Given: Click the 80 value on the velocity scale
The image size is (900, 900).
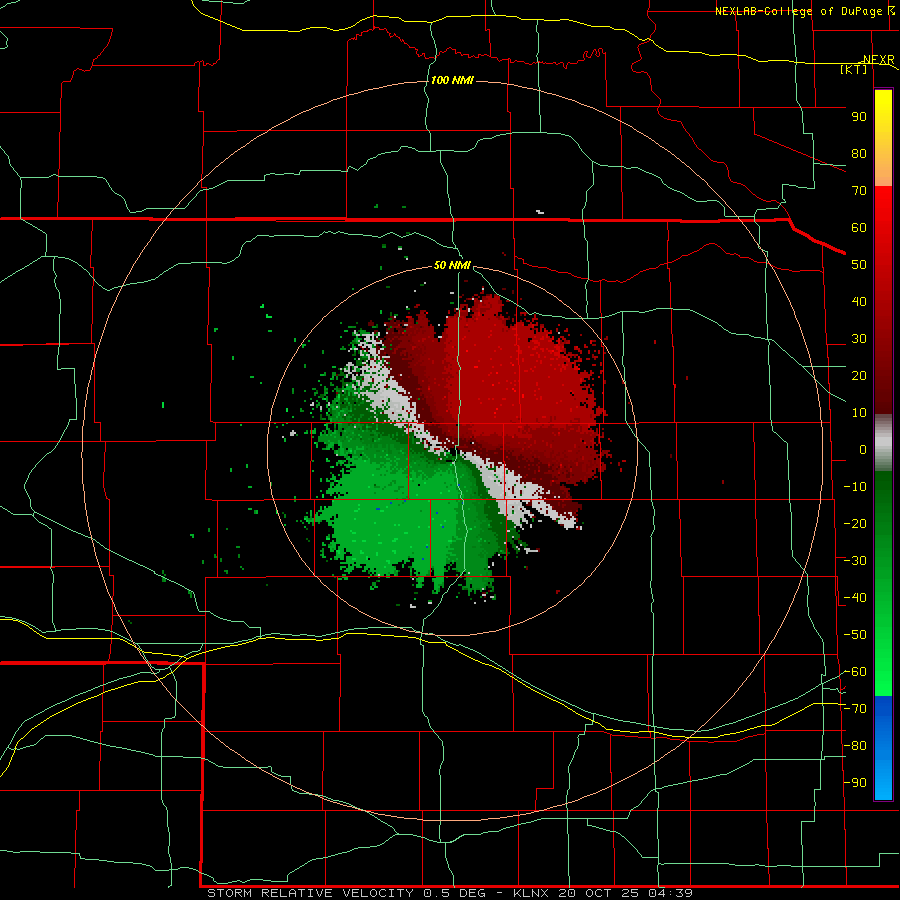Looking at the screenshot, I should pyautogui.click(x=859, y=154).
